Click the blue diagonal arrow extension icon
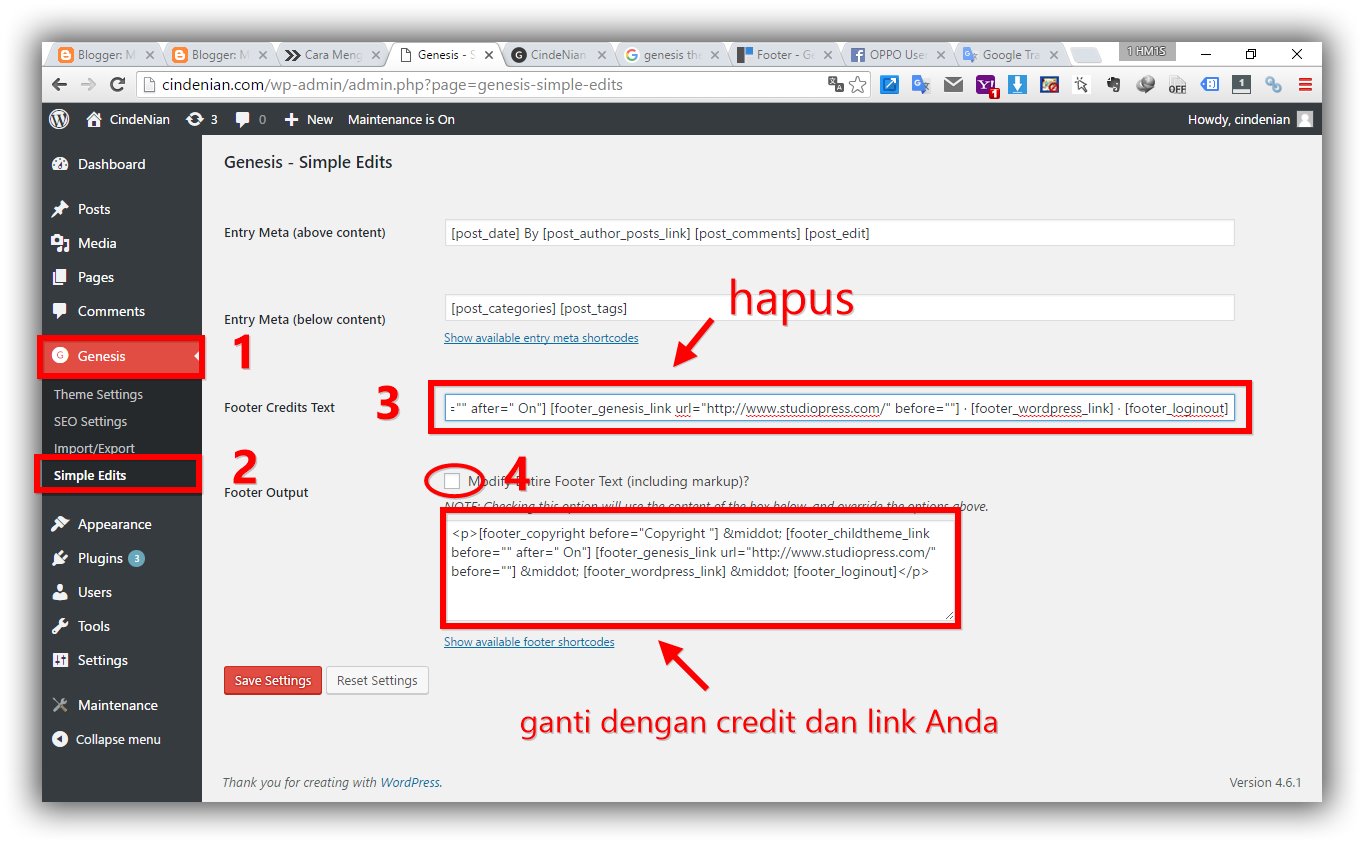The height and width of the screenshot is (844, 1364). coord(889,85)
